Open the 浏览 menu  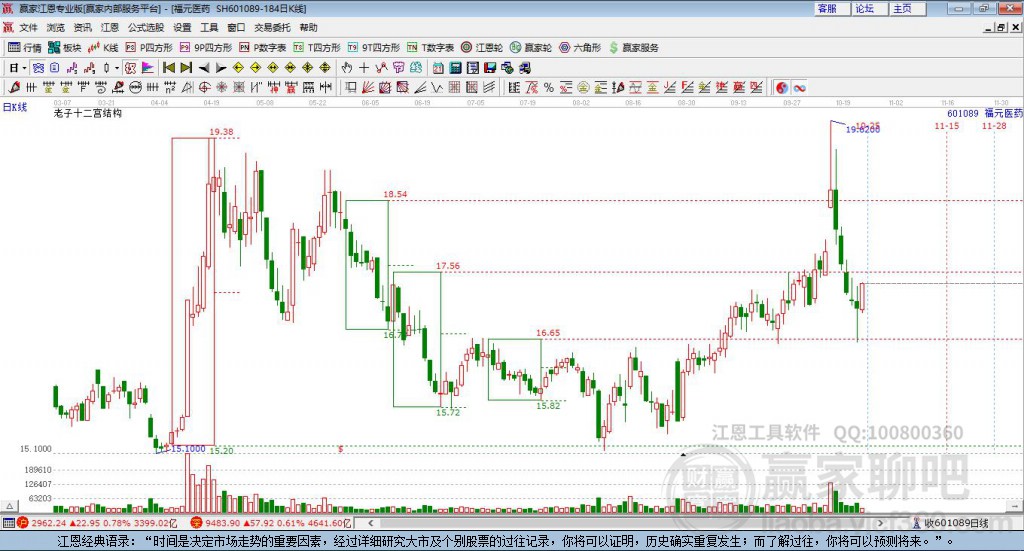[56, 27]
